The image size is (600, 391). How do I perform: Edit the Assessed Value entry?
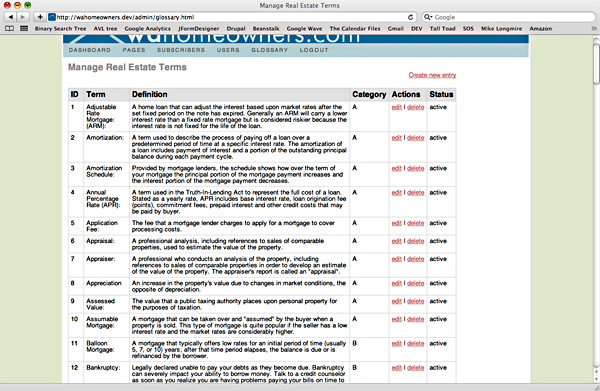click(396, 301)
